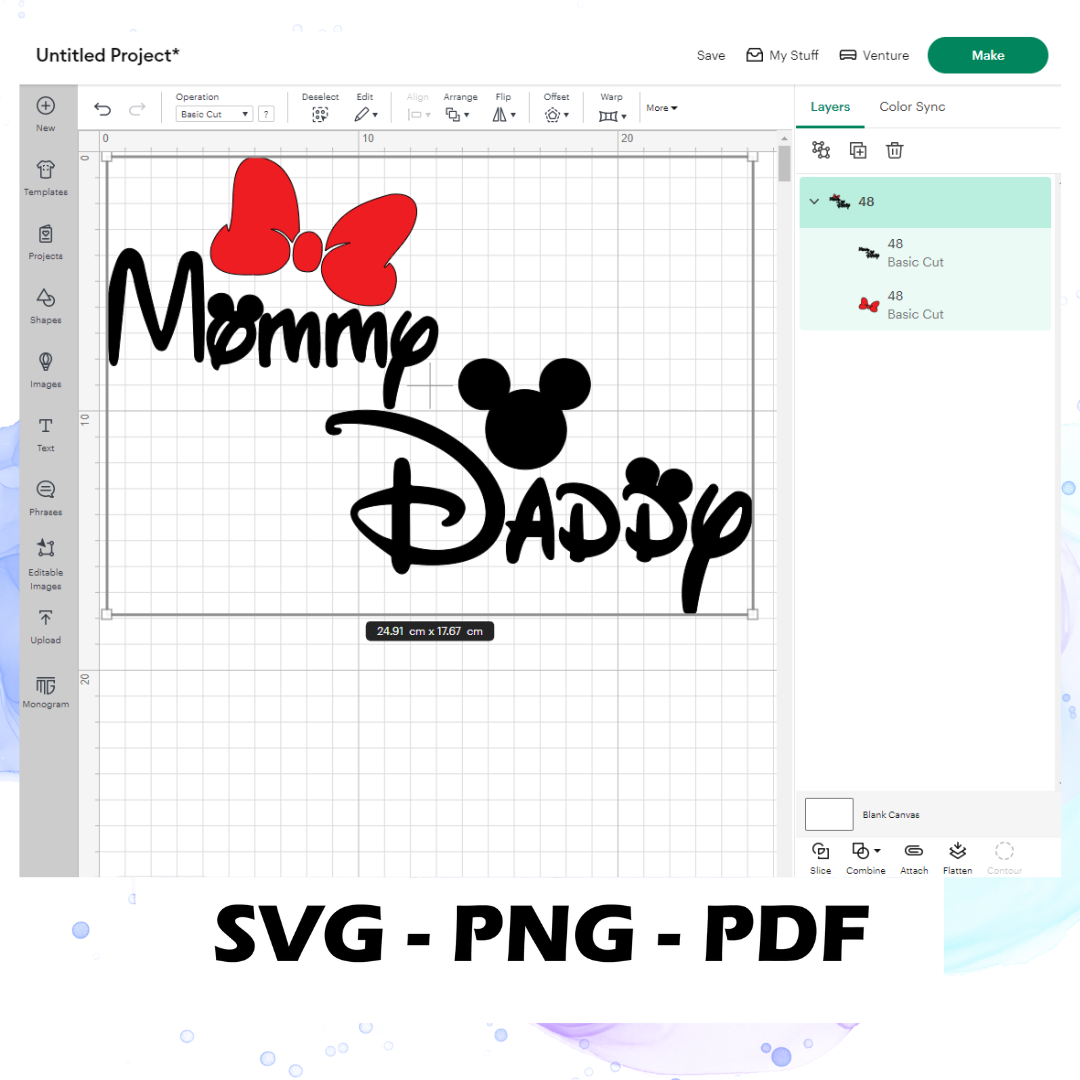
Task: Open the Projects panel
Action: click(x=45, y=242)
